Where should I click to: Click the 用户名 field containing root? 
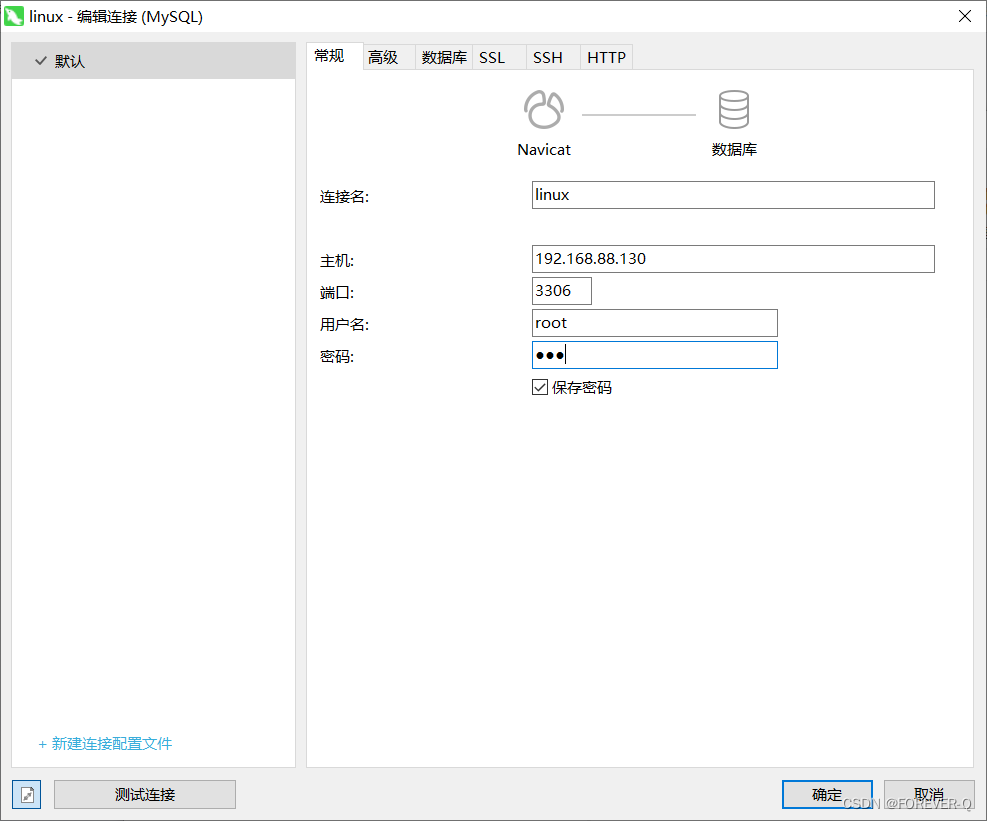pyautogui.click(x=655, y=323)
